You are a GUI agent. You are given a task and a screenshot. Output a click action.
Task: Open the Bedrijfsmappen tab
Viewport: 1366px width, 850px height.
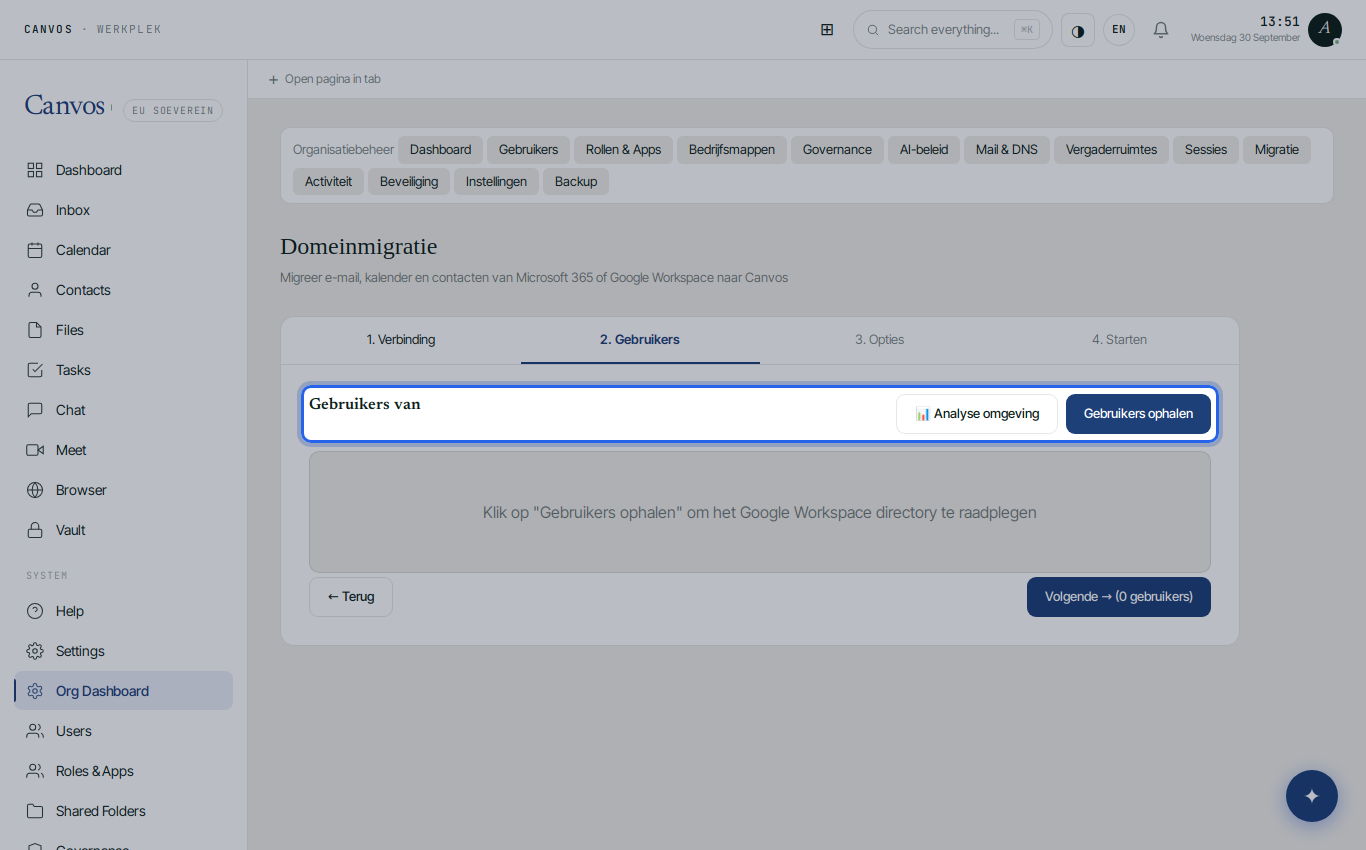(x=732, y=150)
